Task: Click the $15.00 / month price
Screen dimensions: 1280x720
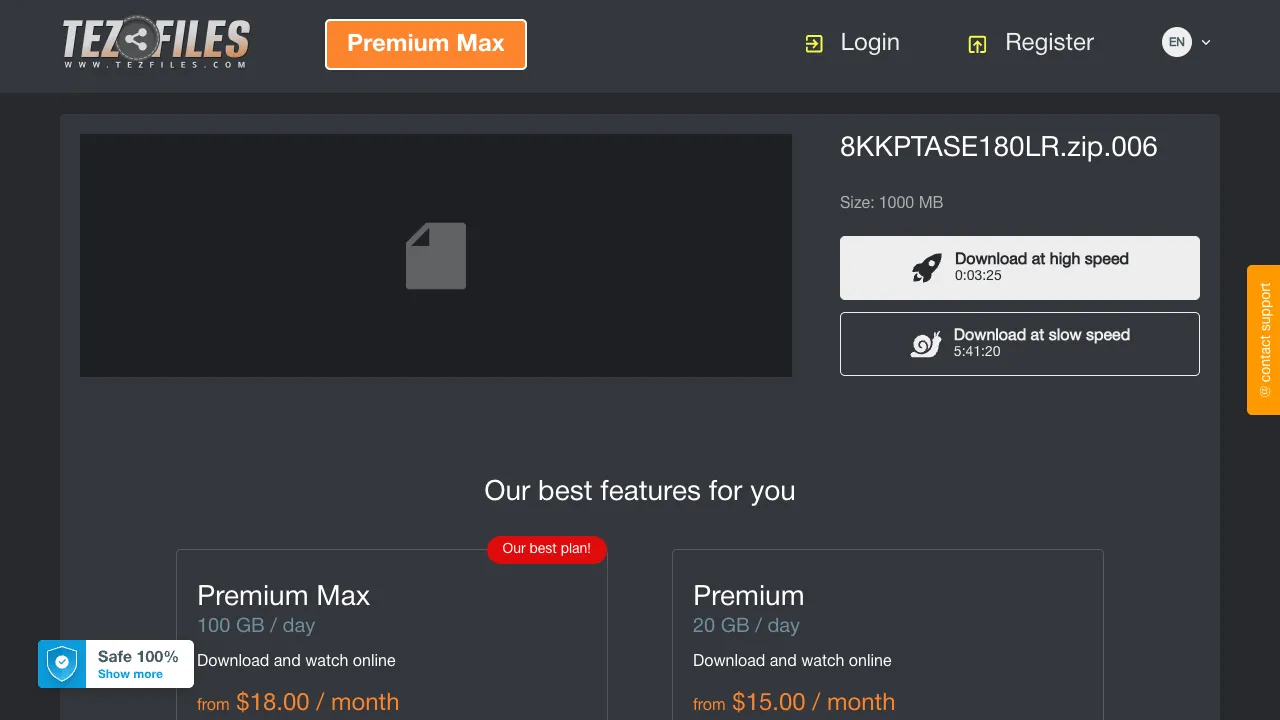Action: (814, 702)
